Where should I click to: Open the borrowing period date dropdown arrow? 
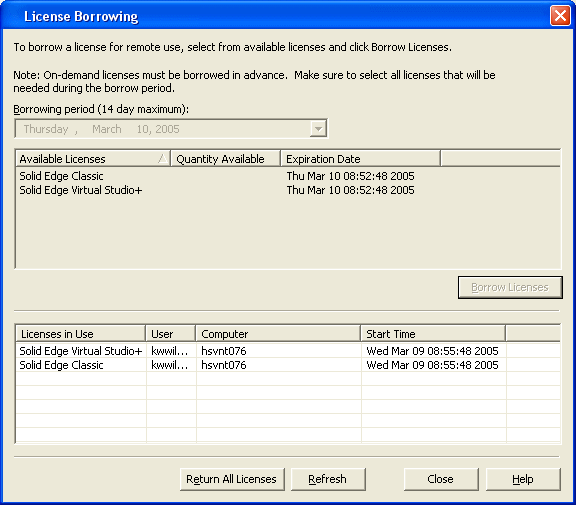(x=318, y=129)
